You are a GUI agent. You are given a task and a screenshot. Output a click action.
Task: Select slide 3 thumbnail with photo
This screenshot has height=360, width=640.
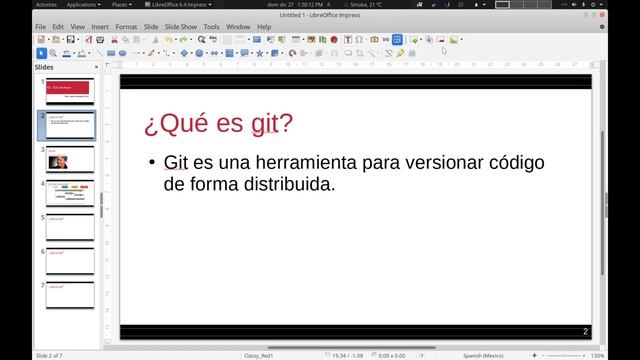(x=70, y=159)
